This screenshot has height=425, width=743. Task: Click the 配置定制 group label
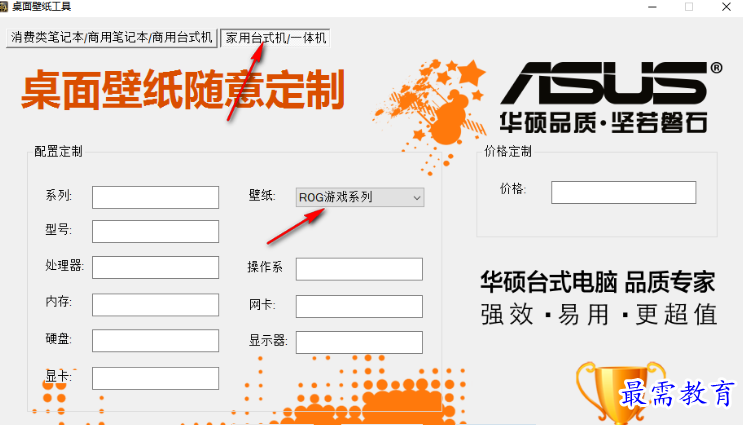(58, 152)
